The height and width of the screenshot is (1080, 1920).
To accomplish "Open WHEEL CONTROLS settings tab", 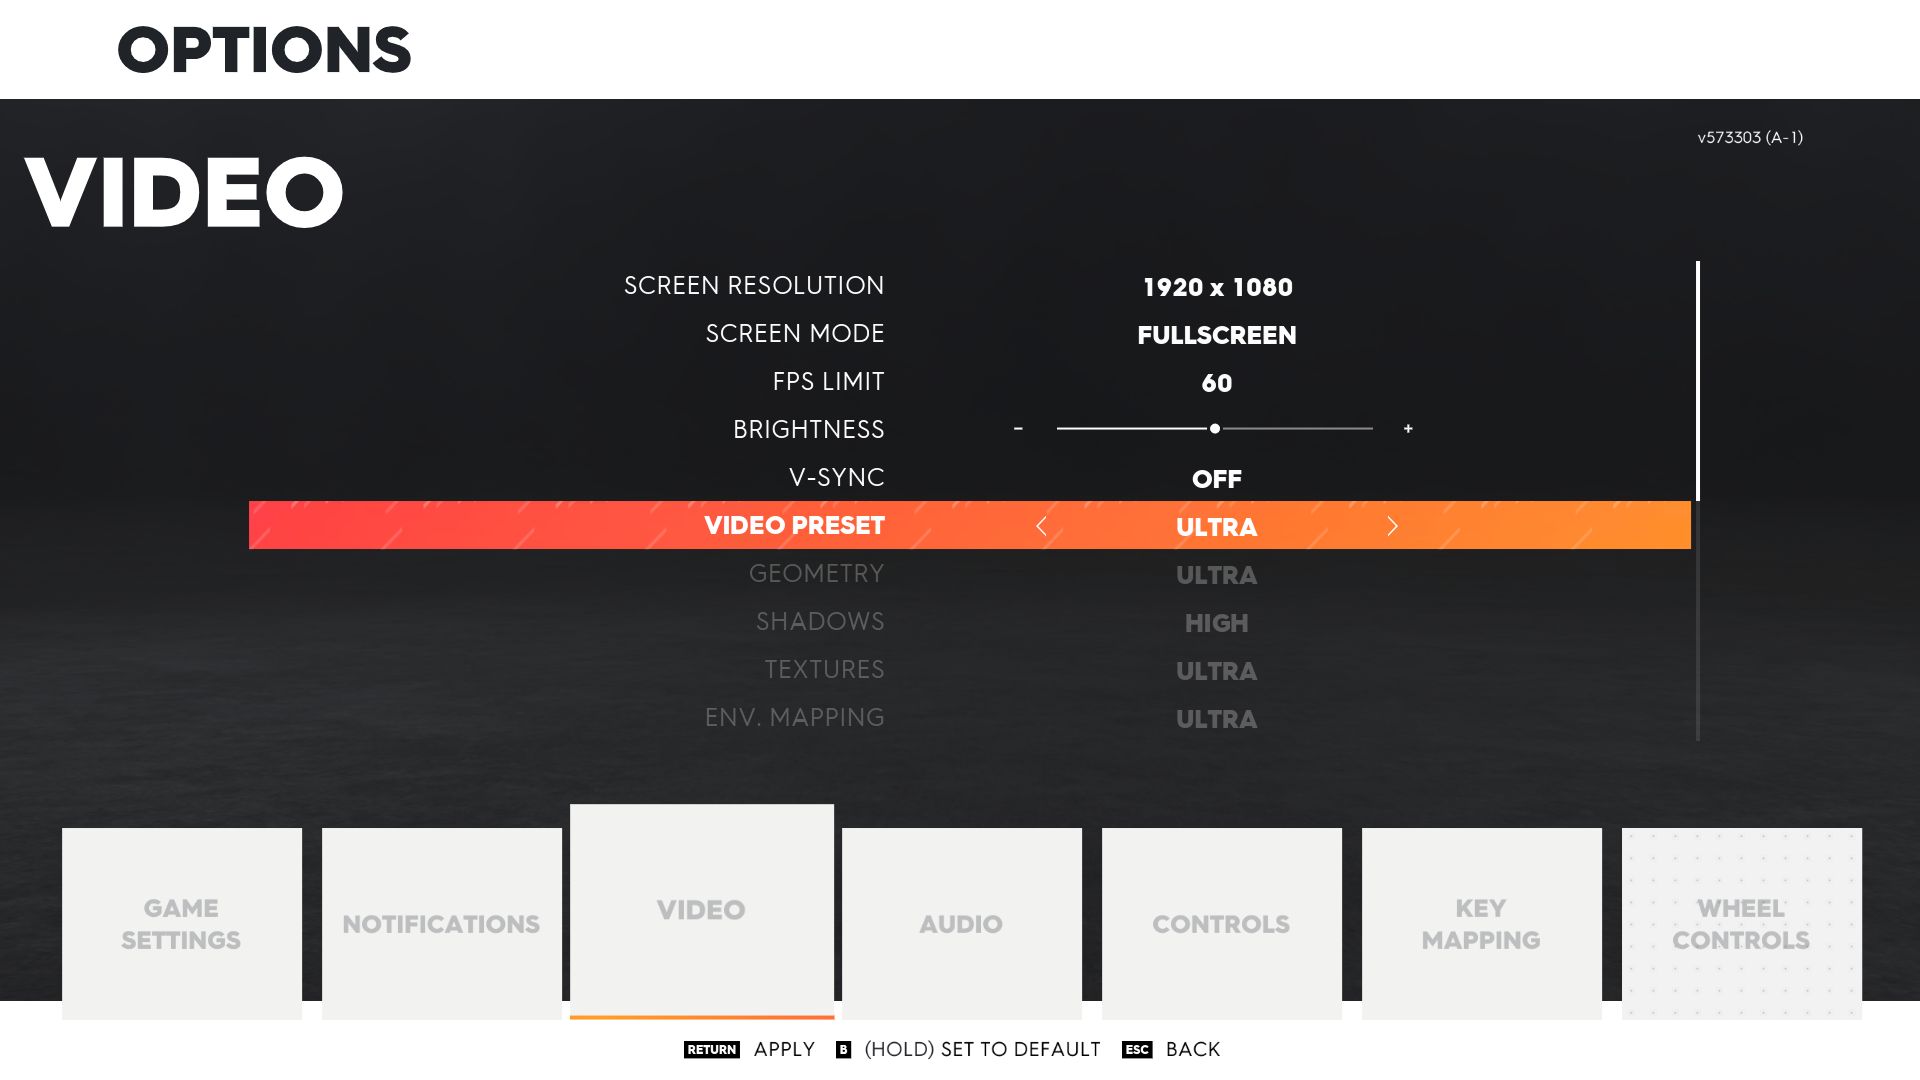I will (x=1741, y=923).
